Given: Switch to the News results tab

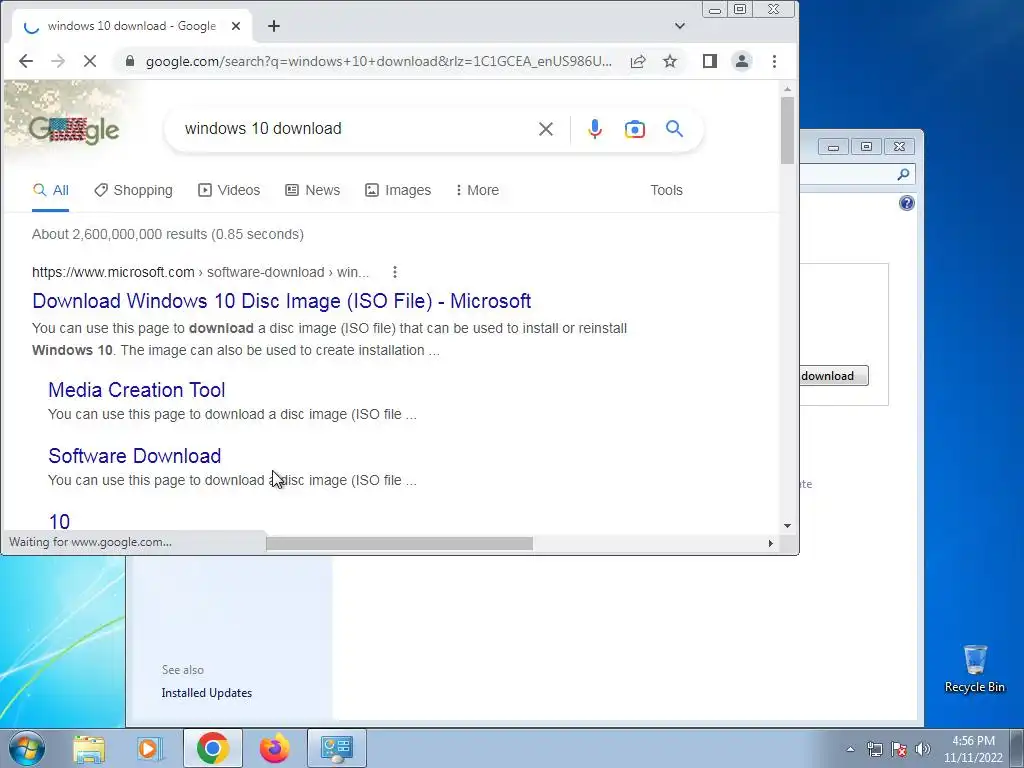Looking at the screenshot, I should point(313,190).
